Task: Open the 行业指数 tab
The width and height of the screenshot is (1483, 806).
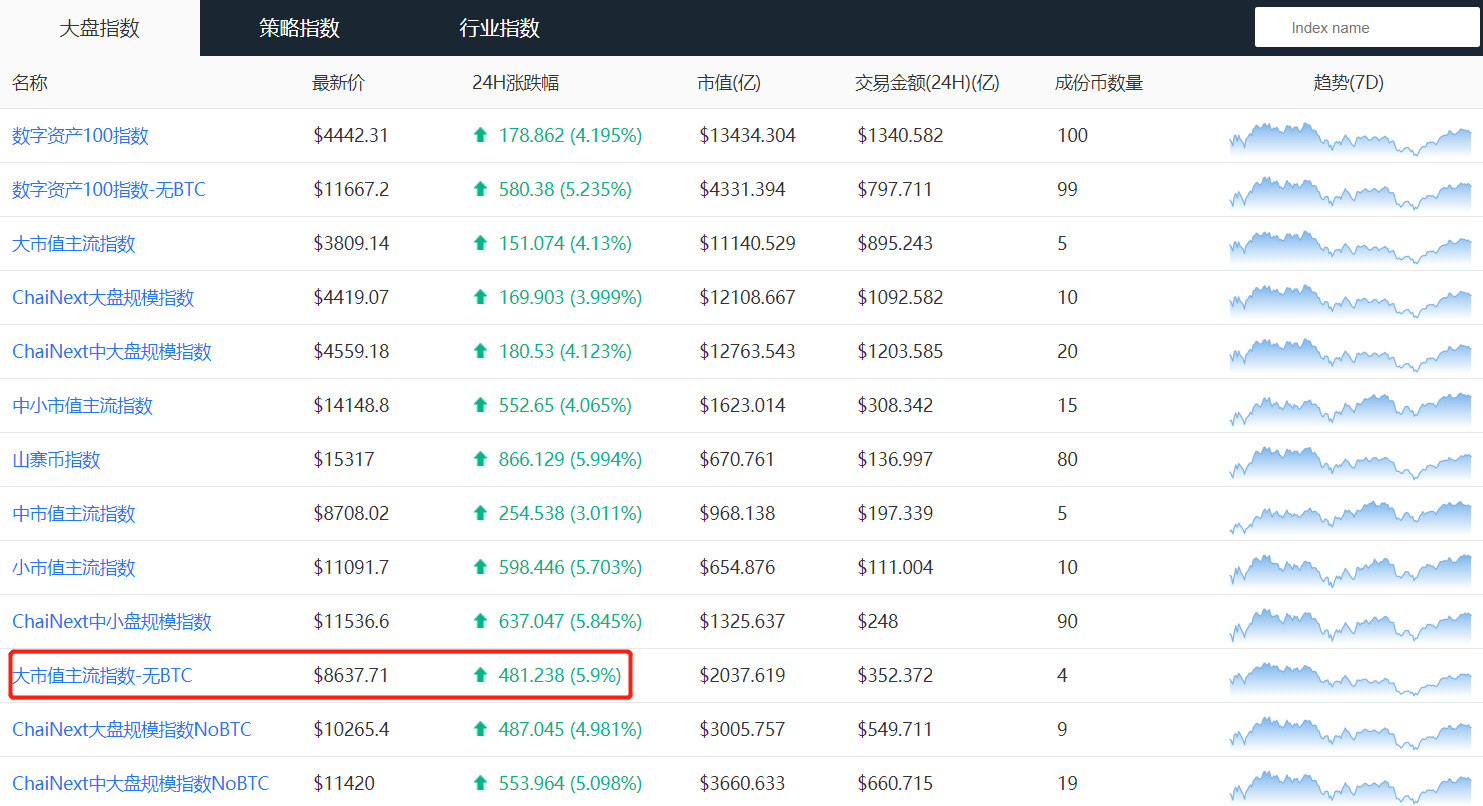Action: pyautogui.click(x=500, y=28)
